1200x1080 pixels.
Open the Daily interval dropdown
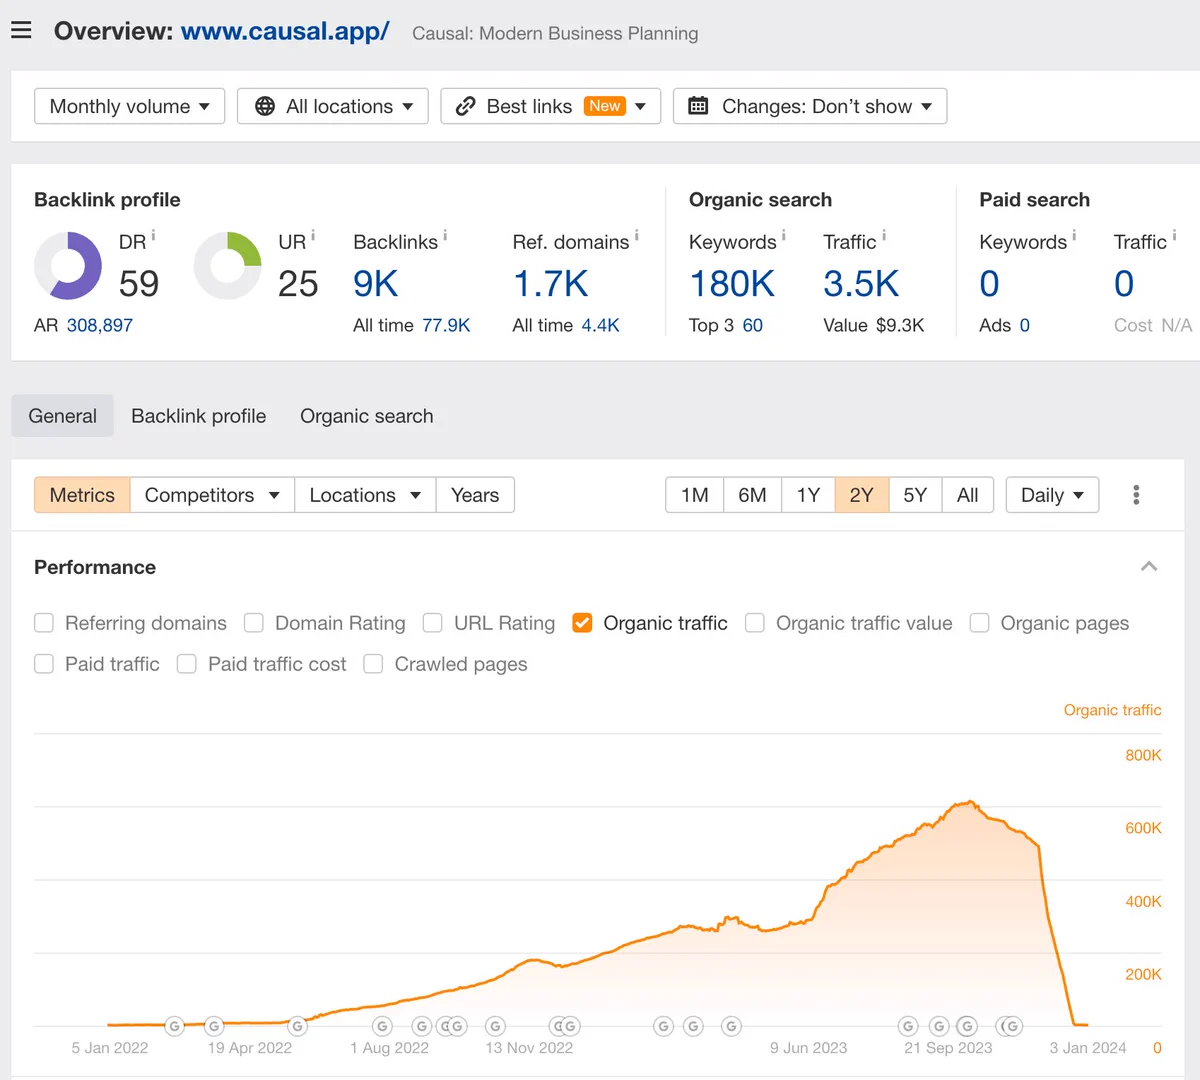(1052, 495)
